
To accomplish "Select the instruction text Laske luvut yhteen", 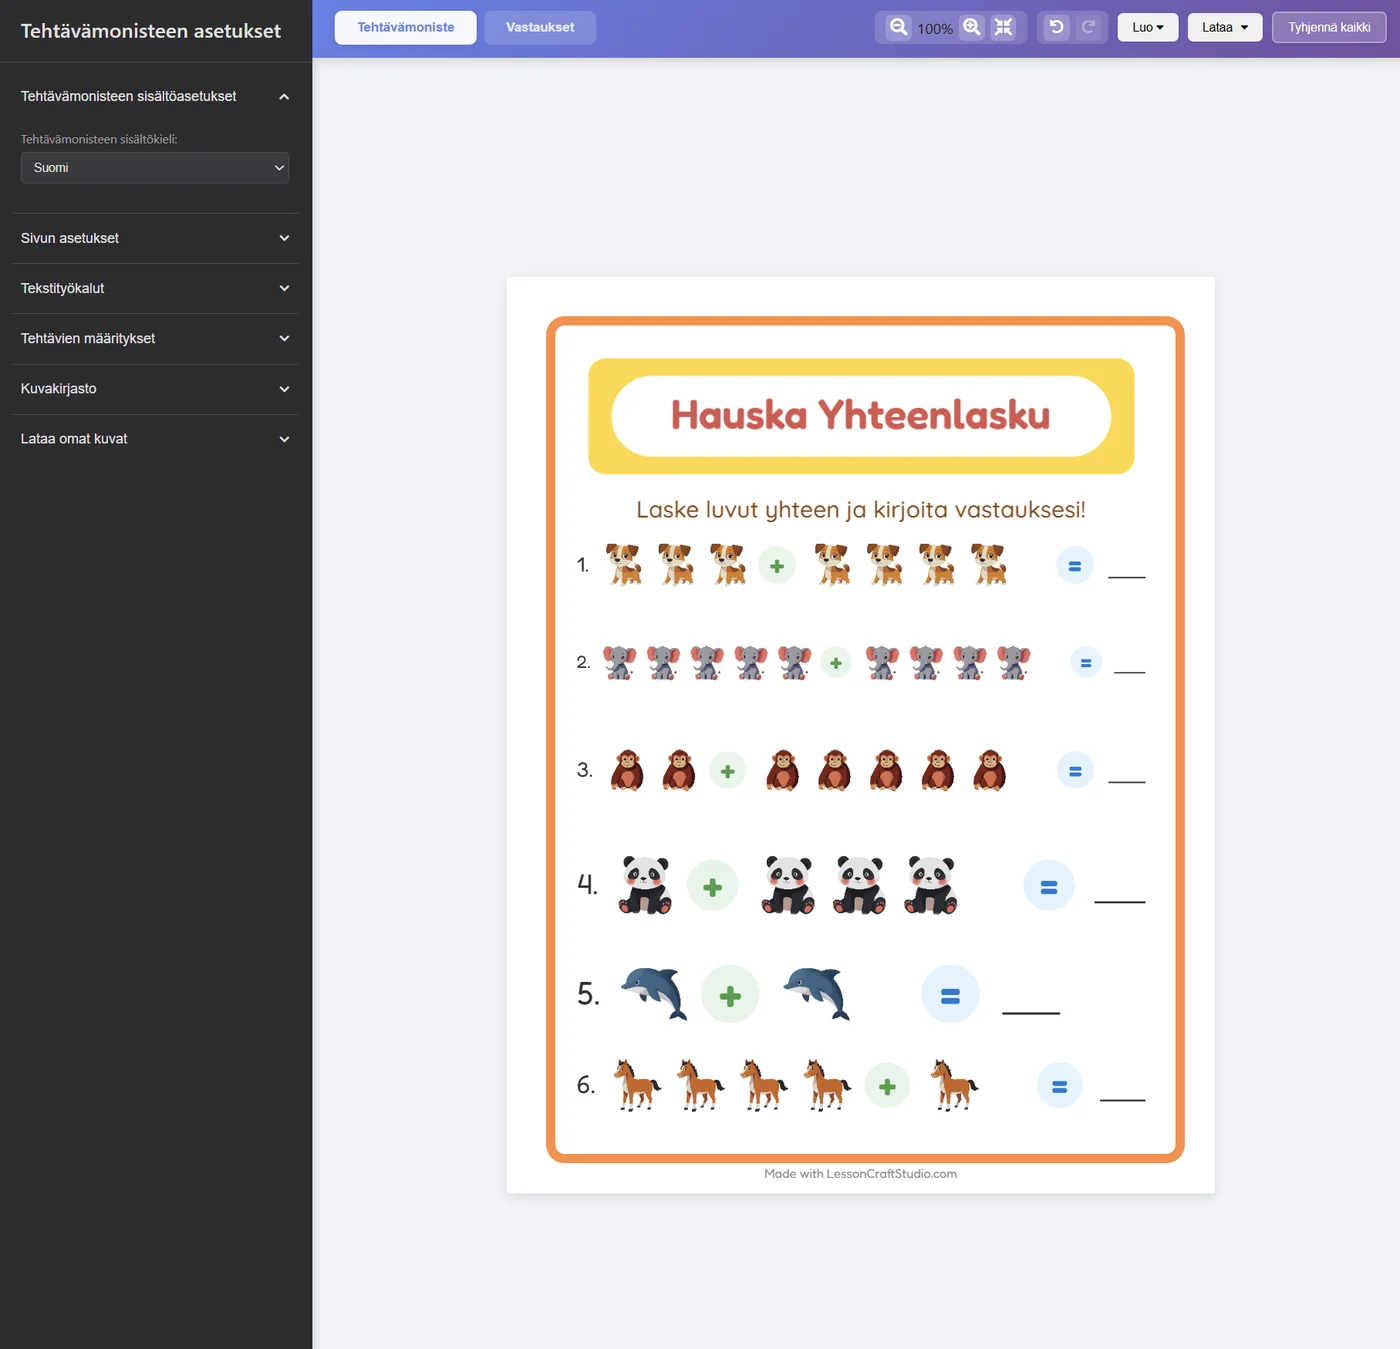I will [861, 510].
